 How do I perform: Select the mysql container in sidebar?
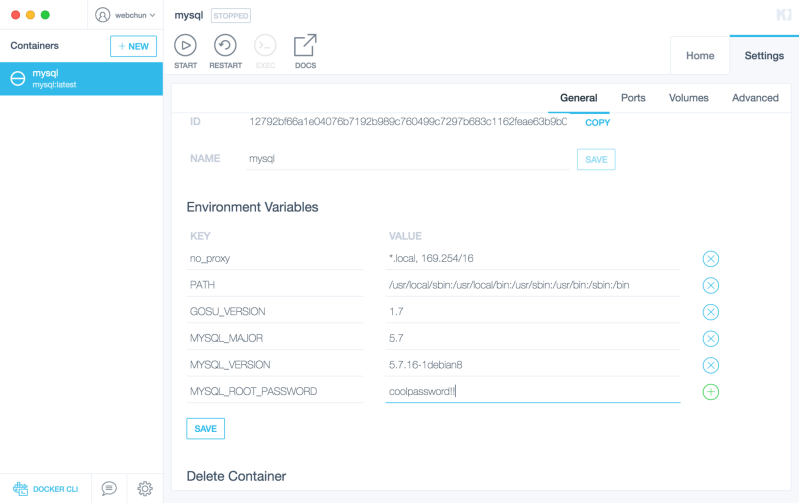82,78
